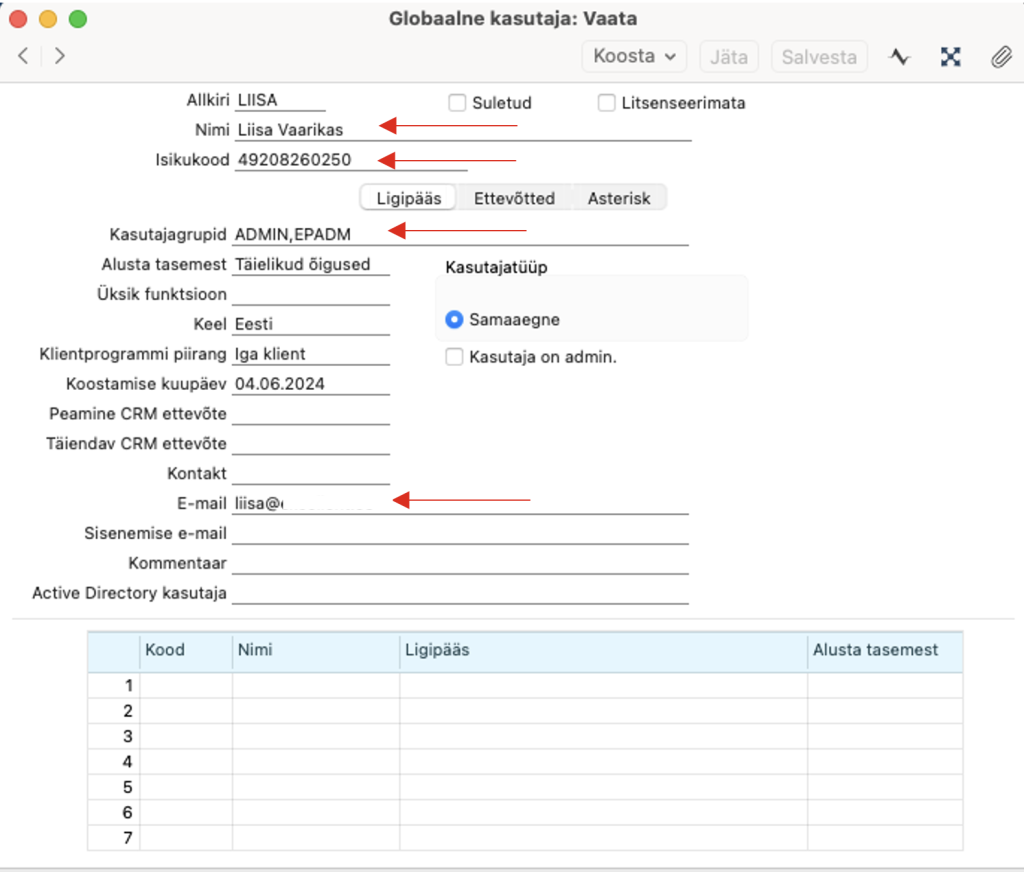This screenshot has width=1024, height=872.
Task: Select the Ligipääs tab
Action: pos(408,198)
